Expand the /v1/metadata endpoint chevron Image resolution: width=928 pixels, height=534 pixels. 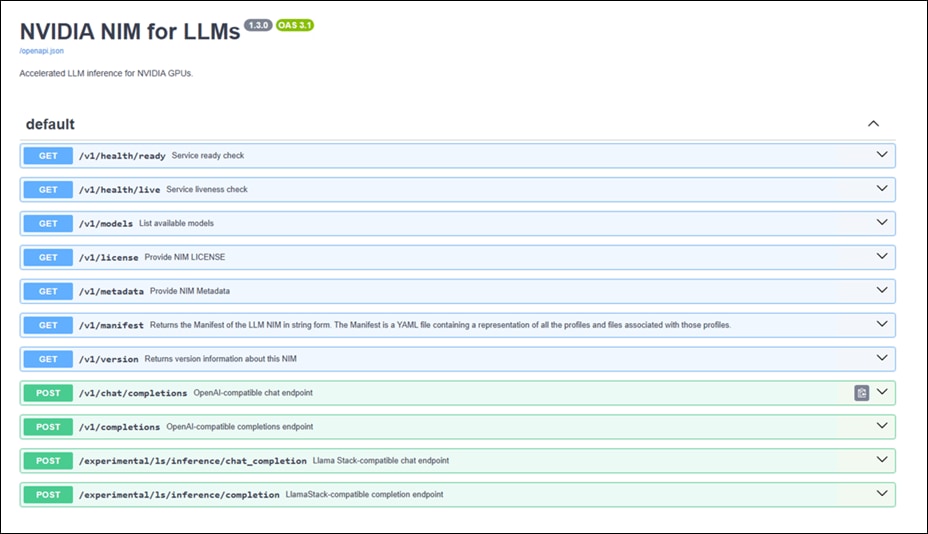pyautogui.click(x=882, y=290)
